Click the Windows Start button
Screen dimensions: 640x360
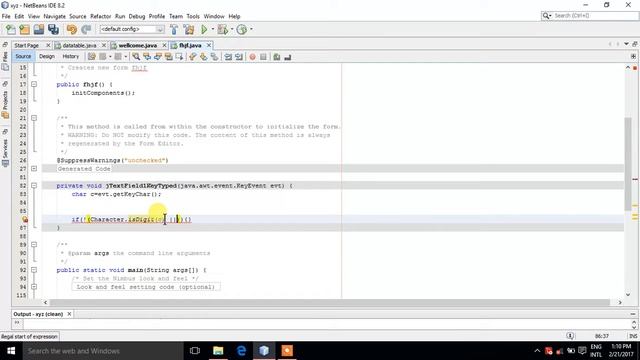11,351
